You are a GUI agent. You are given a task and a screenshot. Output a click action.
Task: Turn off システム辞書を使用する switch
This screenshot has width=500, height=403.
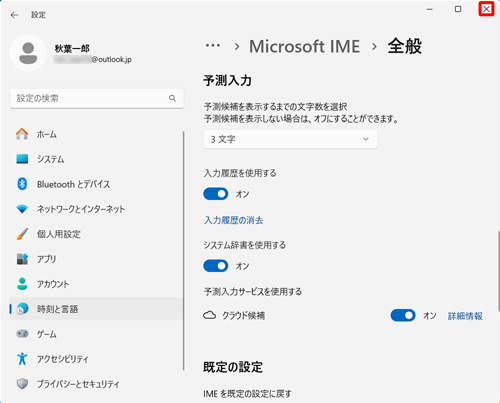click(216, 266)
